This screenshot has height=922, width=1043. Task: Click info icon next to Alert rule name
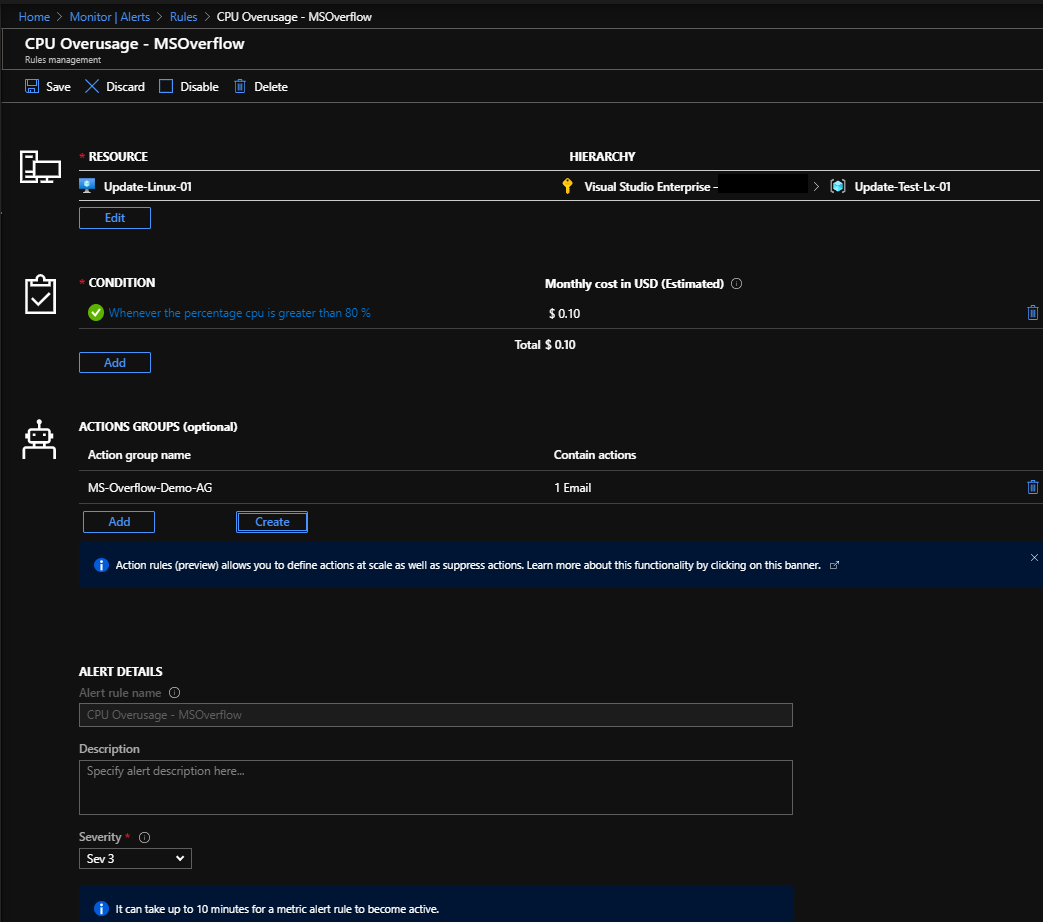pos(174,693)
